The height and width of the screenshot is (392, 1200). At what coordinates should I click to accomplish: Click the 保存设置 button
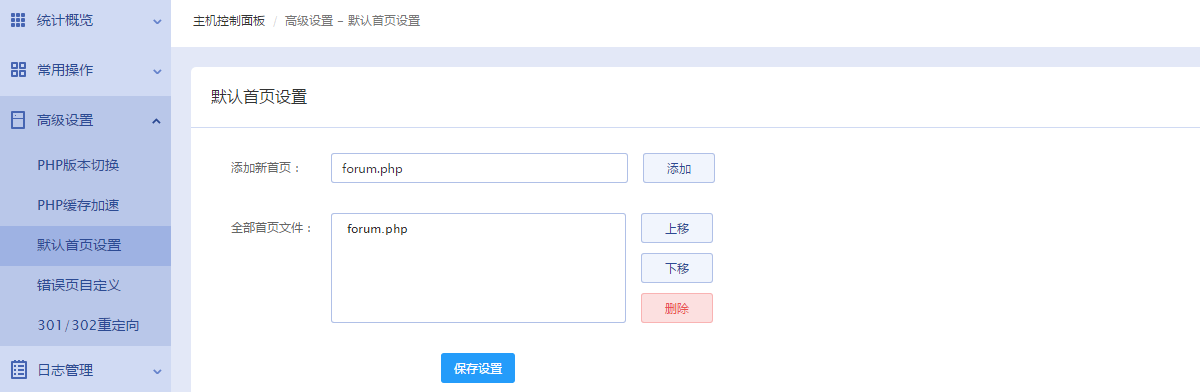tap(478, 368)
